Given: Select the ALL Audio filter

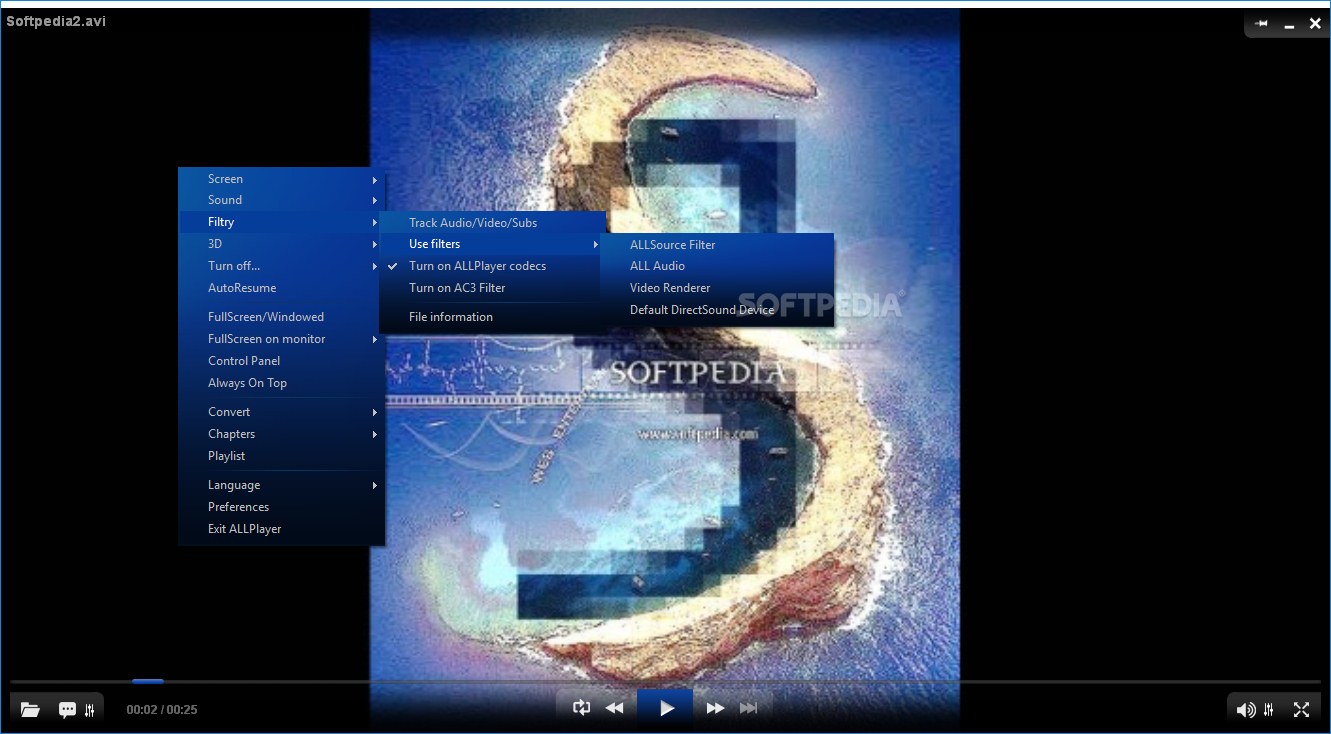Looking at the screenshot, I should 716,266.
